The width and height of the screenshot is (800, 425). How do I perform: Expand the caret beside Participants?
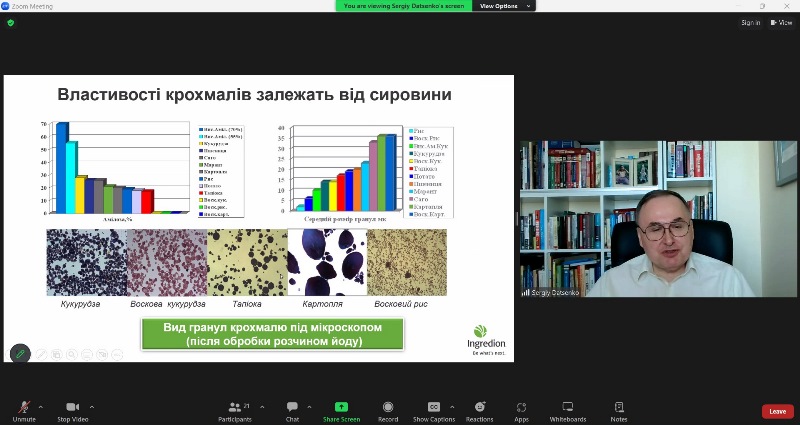(x=262, y=407)
